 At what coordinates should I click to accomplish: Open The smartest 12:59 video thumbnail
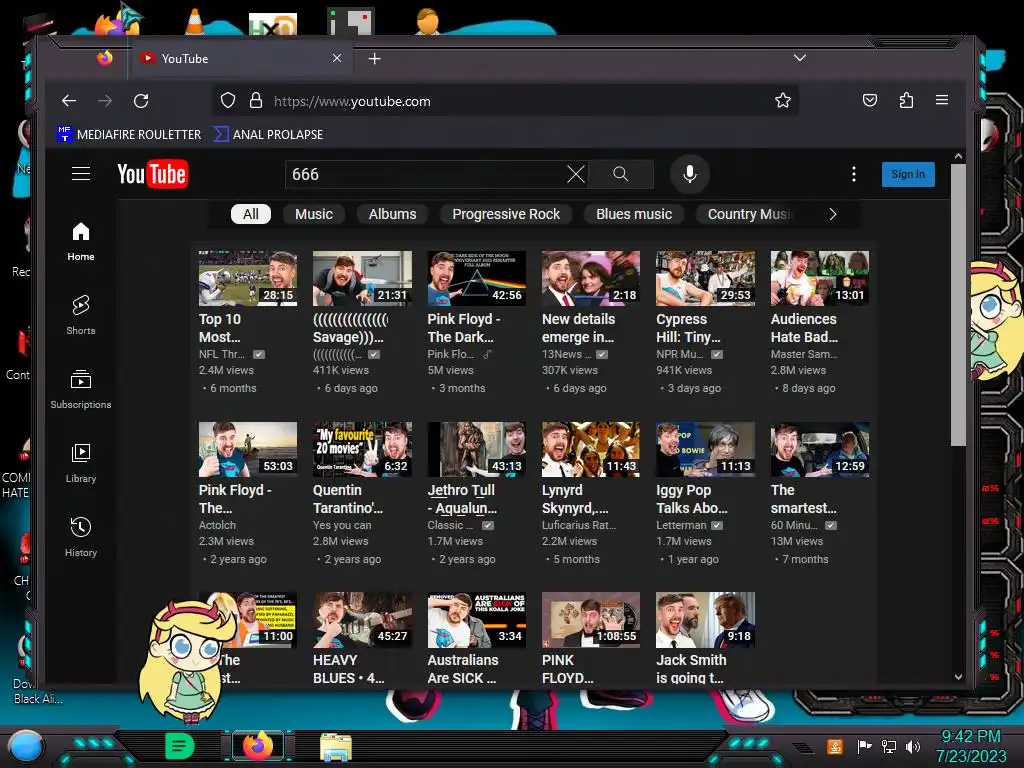(820, 449)
